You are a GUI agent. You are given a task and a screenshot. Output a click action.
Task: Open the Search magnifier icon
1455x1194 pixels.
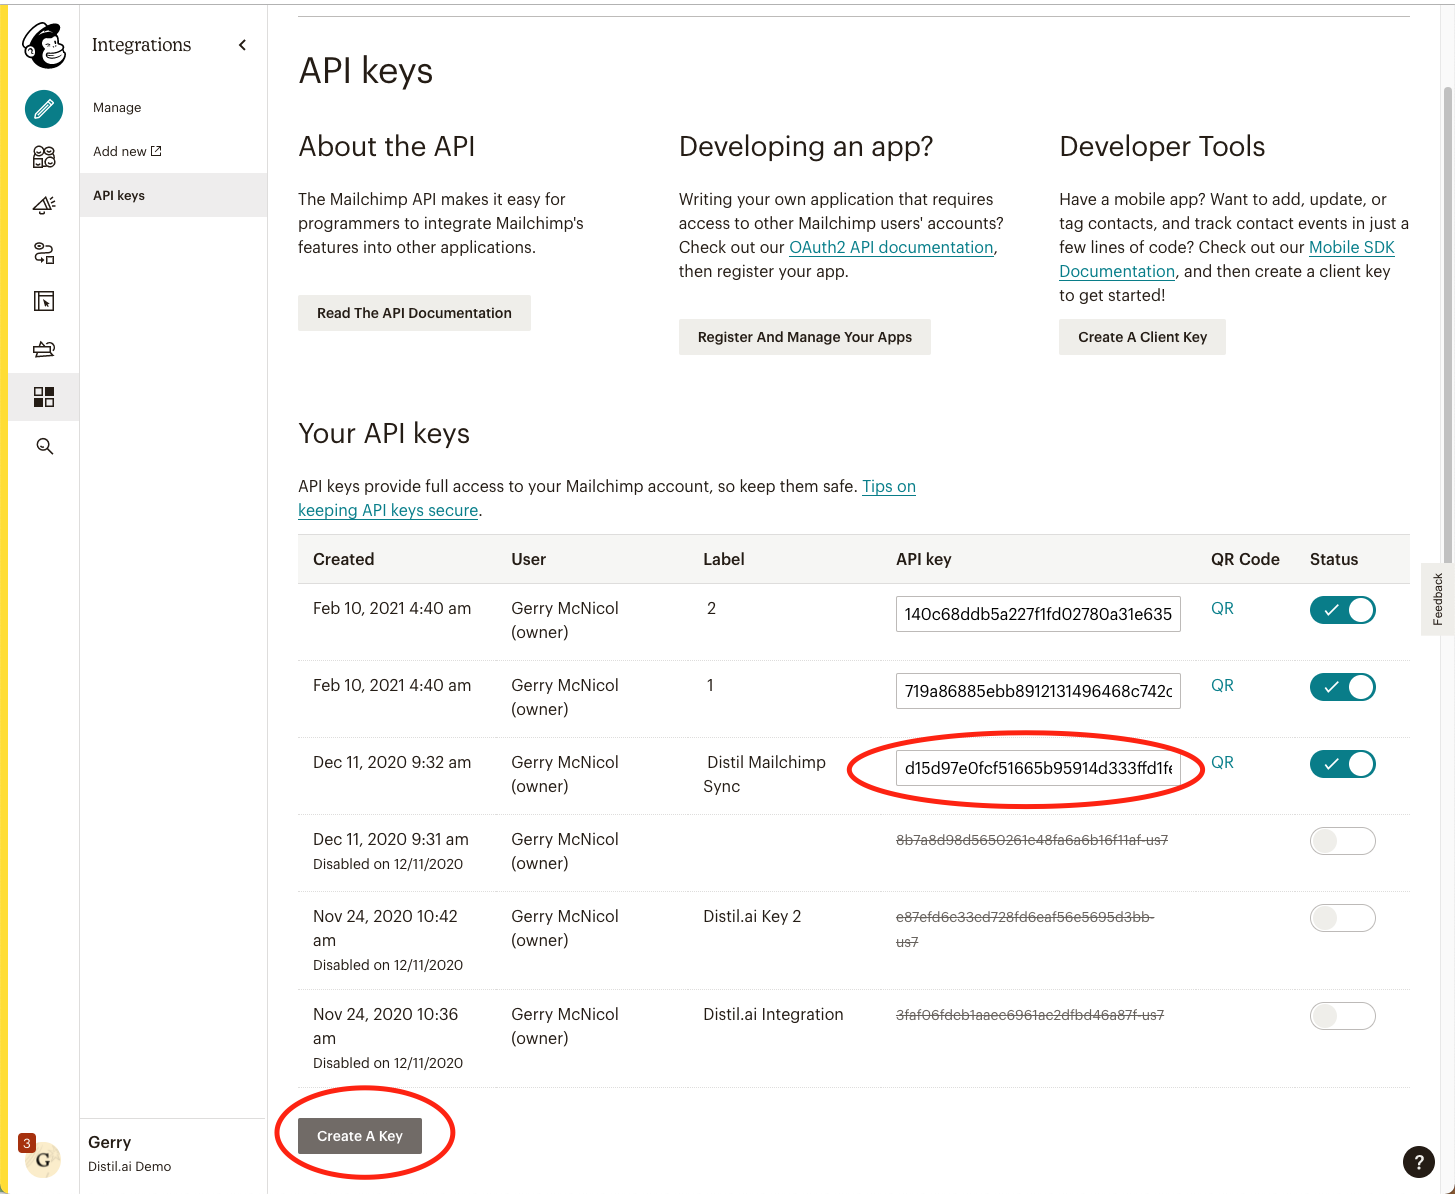pyautogui.click(x=44, y=446)
